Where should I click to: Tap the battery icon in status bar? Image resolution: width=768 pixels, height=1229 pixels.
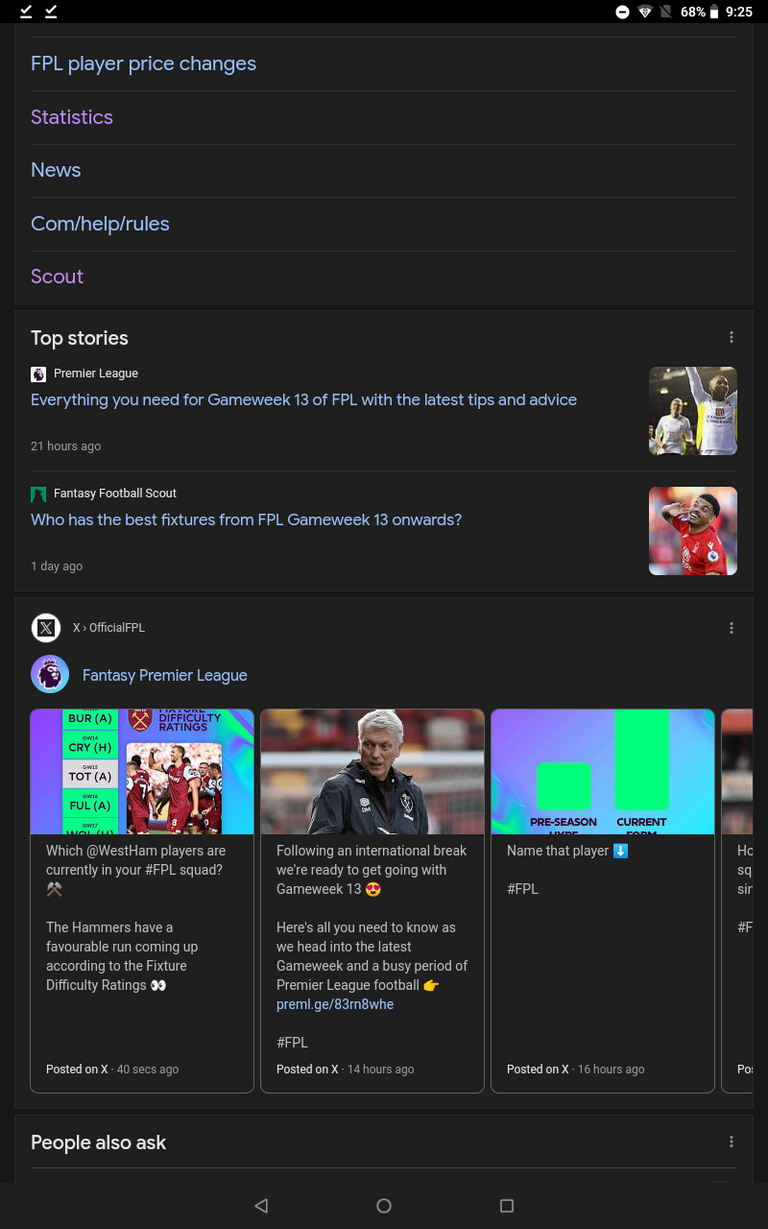716,12
